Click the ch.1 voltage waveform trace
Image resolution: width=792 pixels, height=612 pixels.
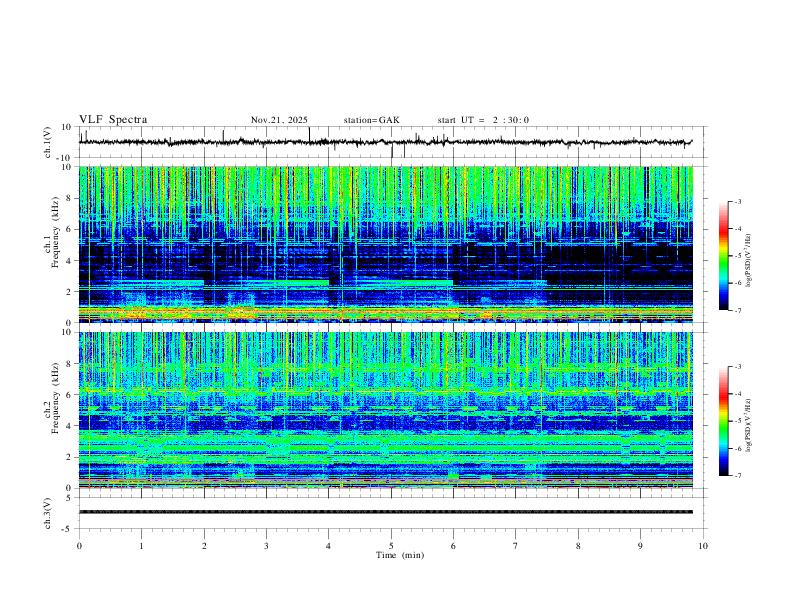385,142
